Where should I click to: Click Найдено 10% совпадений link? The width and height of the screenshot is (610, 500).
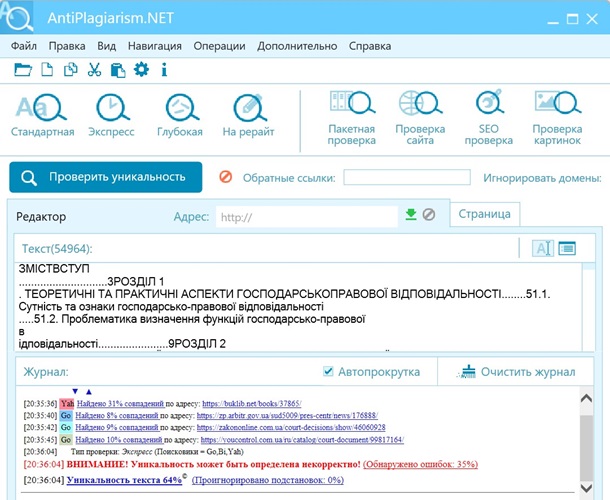pos(119,440)
